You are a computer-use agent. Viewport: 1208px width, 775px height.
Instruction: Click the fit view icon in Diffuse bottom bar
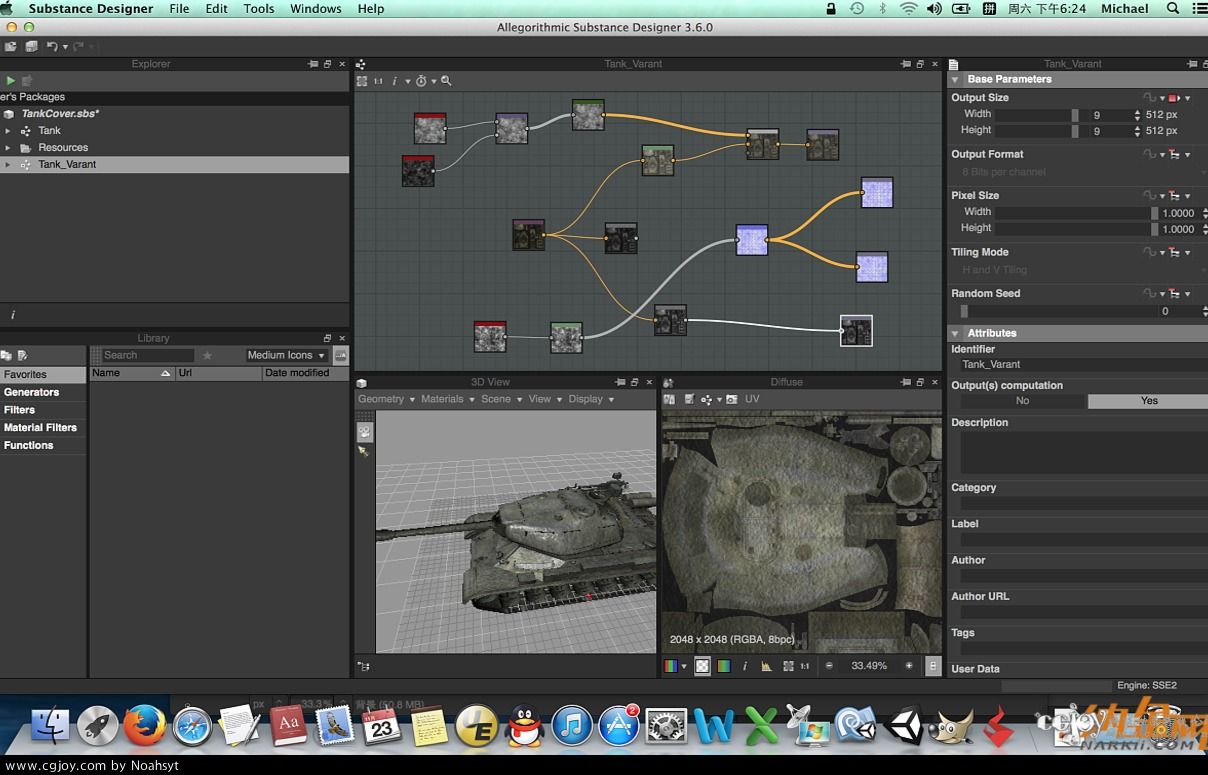[x=788, y=666]
